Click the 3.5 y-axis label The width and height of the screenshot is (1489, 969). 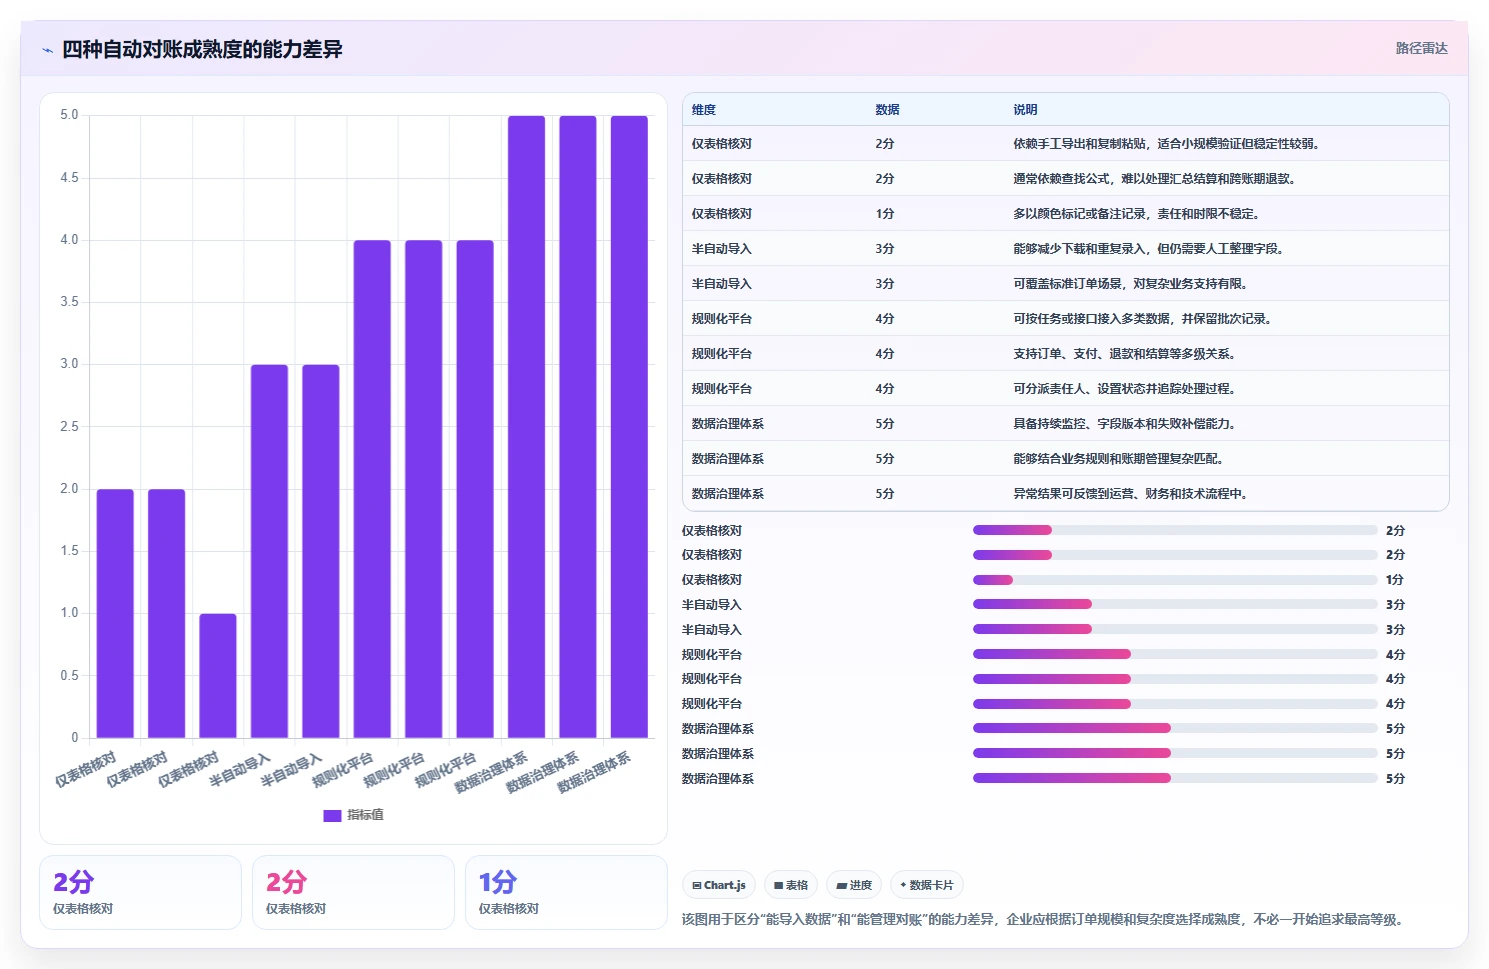click(x=69, y=302)
